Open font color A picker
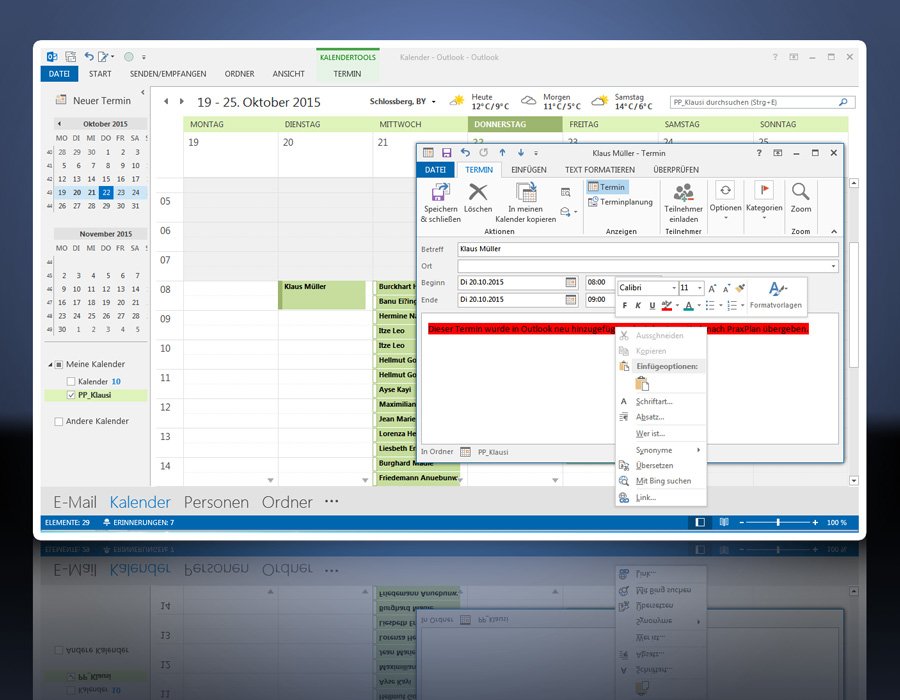This screenshot has height=700, width=900. click(x=689, y=305)
